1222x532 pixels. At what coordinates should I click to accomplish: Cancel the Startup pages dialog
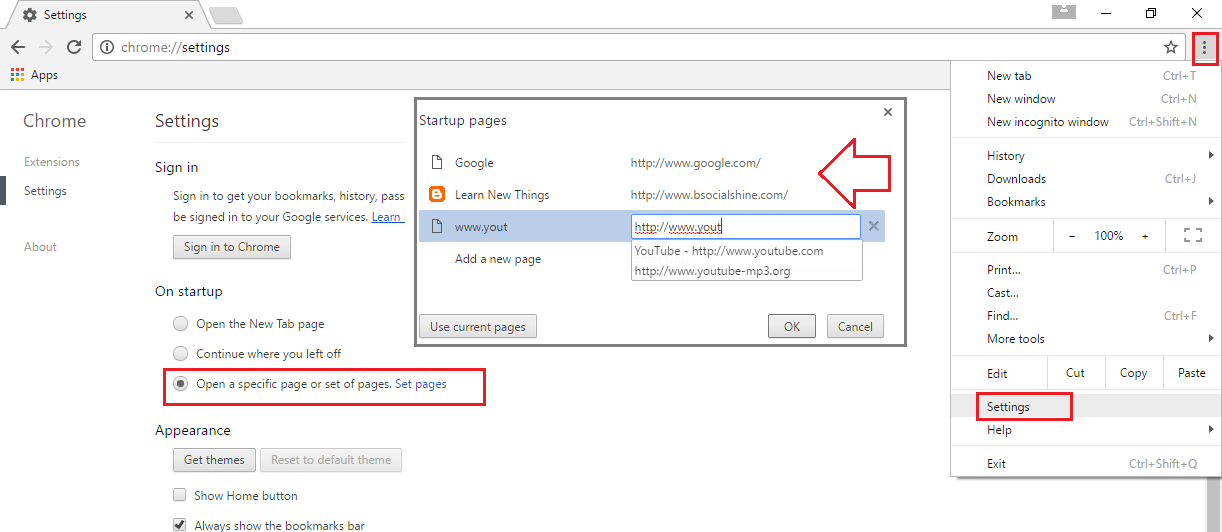click(x=855, y=326)
